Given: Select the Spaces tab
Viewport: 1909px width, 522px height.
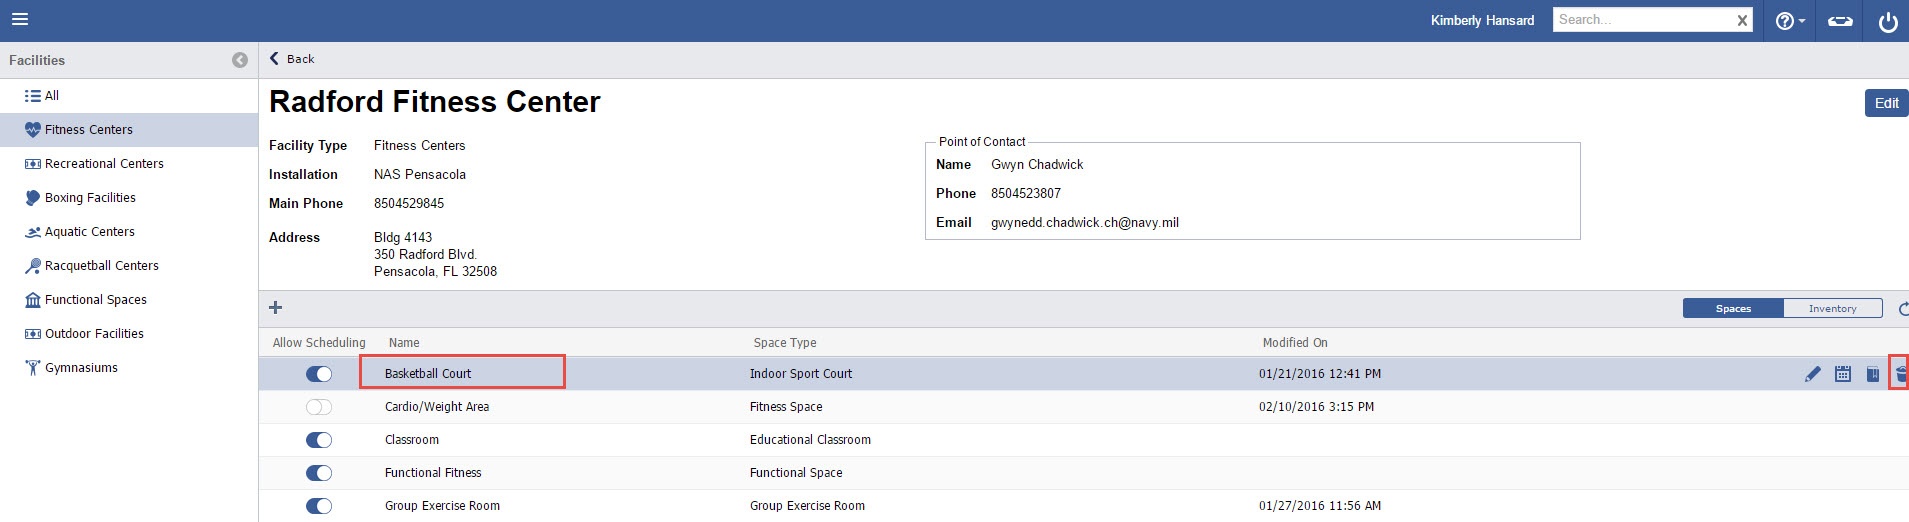Looking at the screenshot, I should tap(1733, 309).
